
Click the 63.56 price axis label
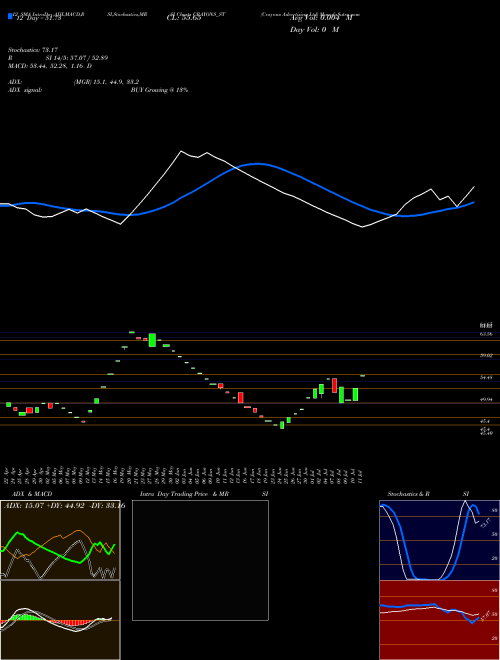coord(486,334)
